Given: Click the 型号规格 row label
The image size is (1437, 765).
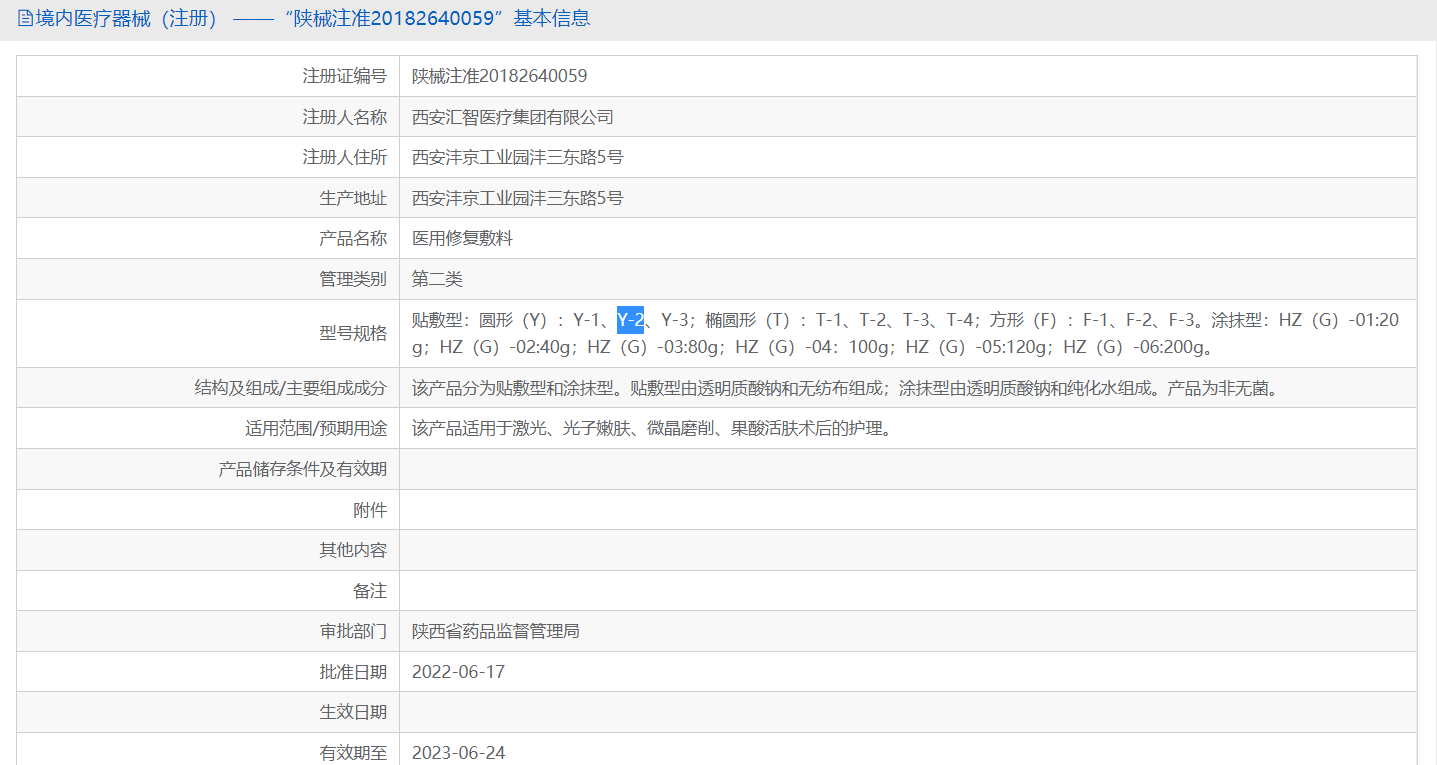Looking at the screenshot, I should 353,334.
